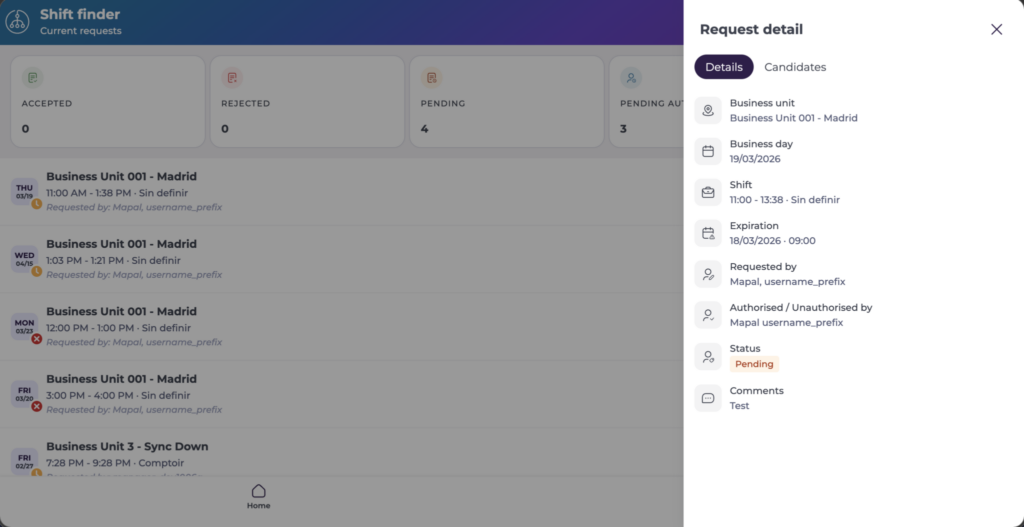The height and width of the screenshot is (527, 1024).
Task: Click the Status person icon
Action: pyautogui.click(x=708, y=357)
